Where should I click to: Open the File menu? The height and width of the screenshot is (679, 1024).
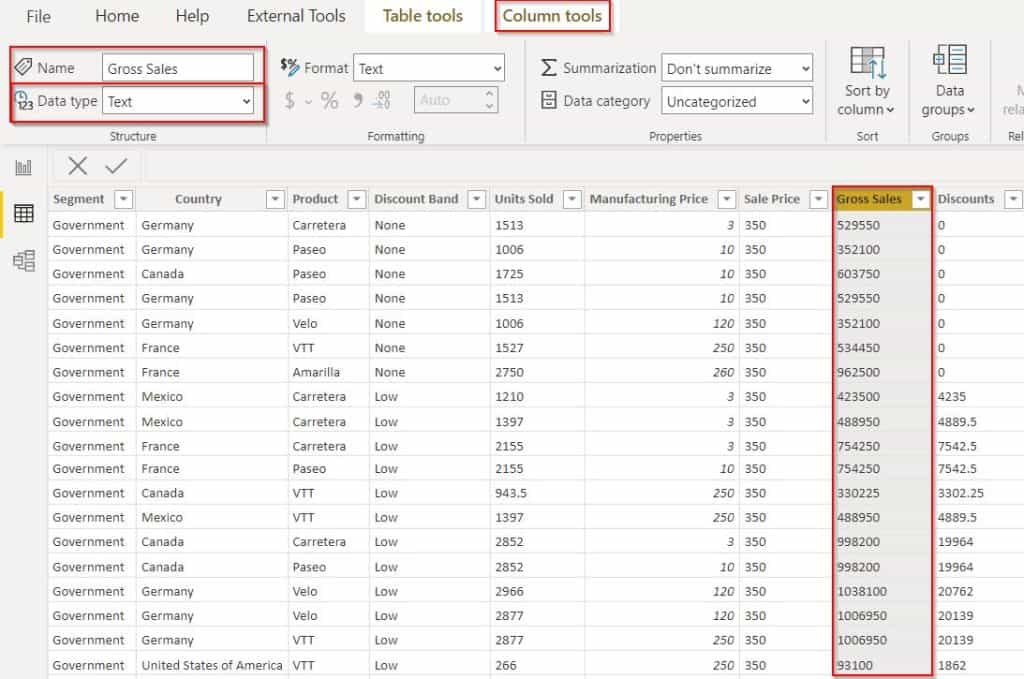coord(39,16)
